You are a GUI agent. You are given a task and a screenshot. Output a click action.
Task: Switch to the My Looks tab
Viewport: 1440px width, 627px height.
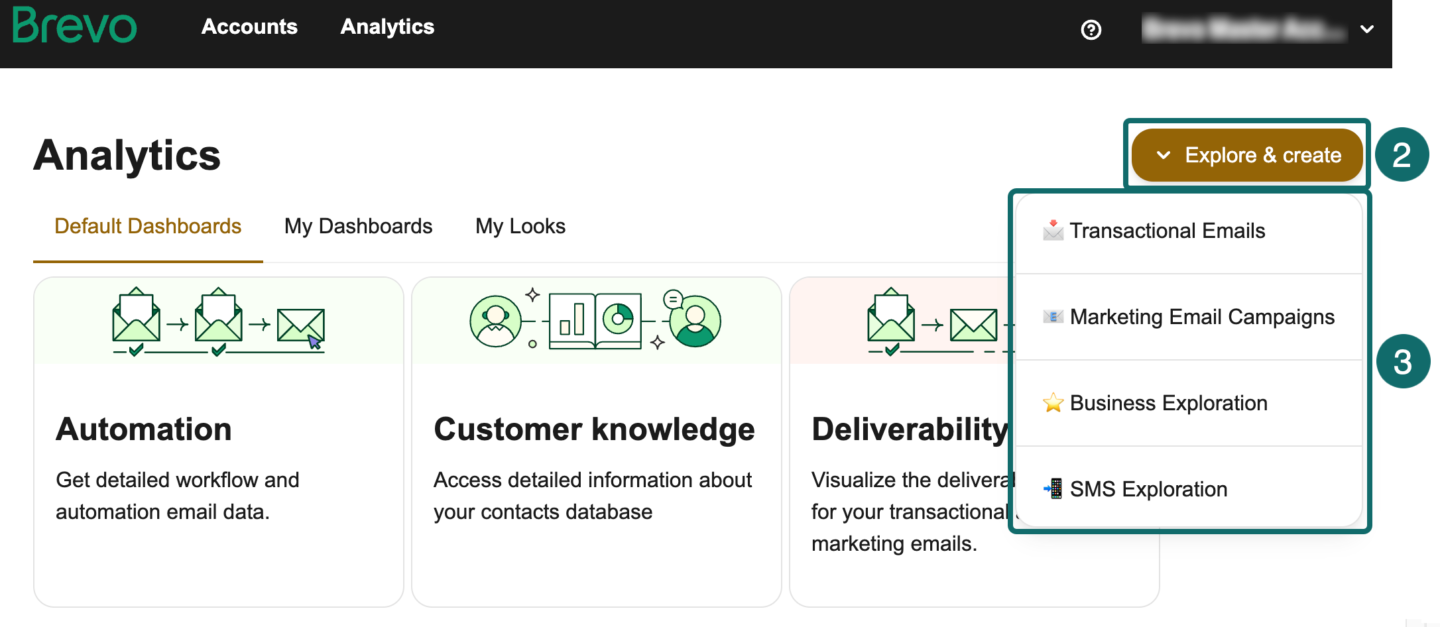point(520,227)
